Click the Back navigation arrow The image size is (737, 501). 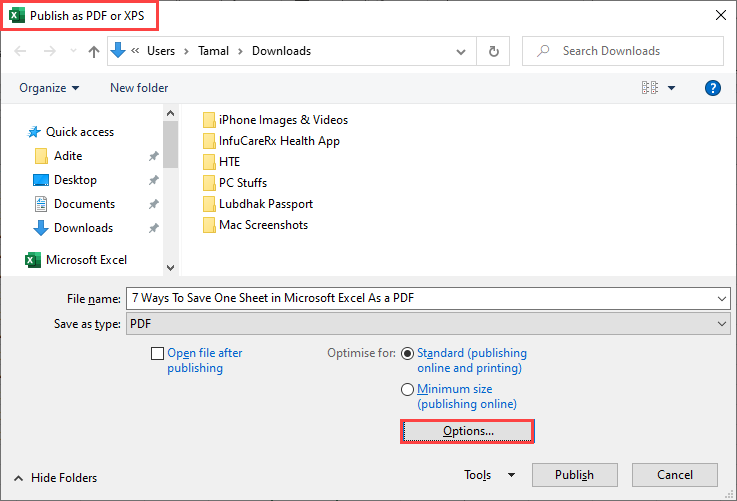click(x=20, y=51)
